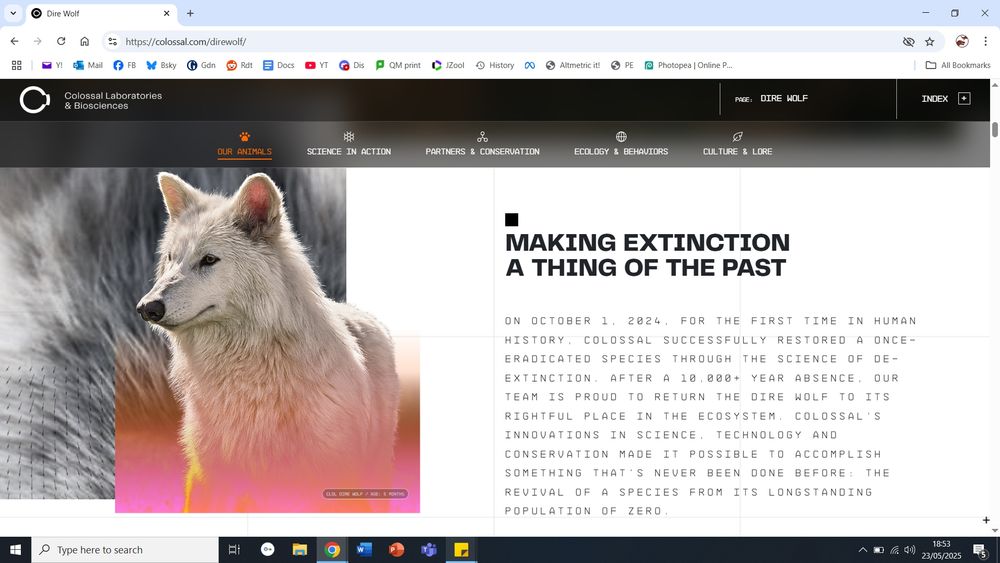Image resolution: width=1000 pixels, height=563 pixels.
Task: Open the JZool bookmark
Action: (448, 65)
